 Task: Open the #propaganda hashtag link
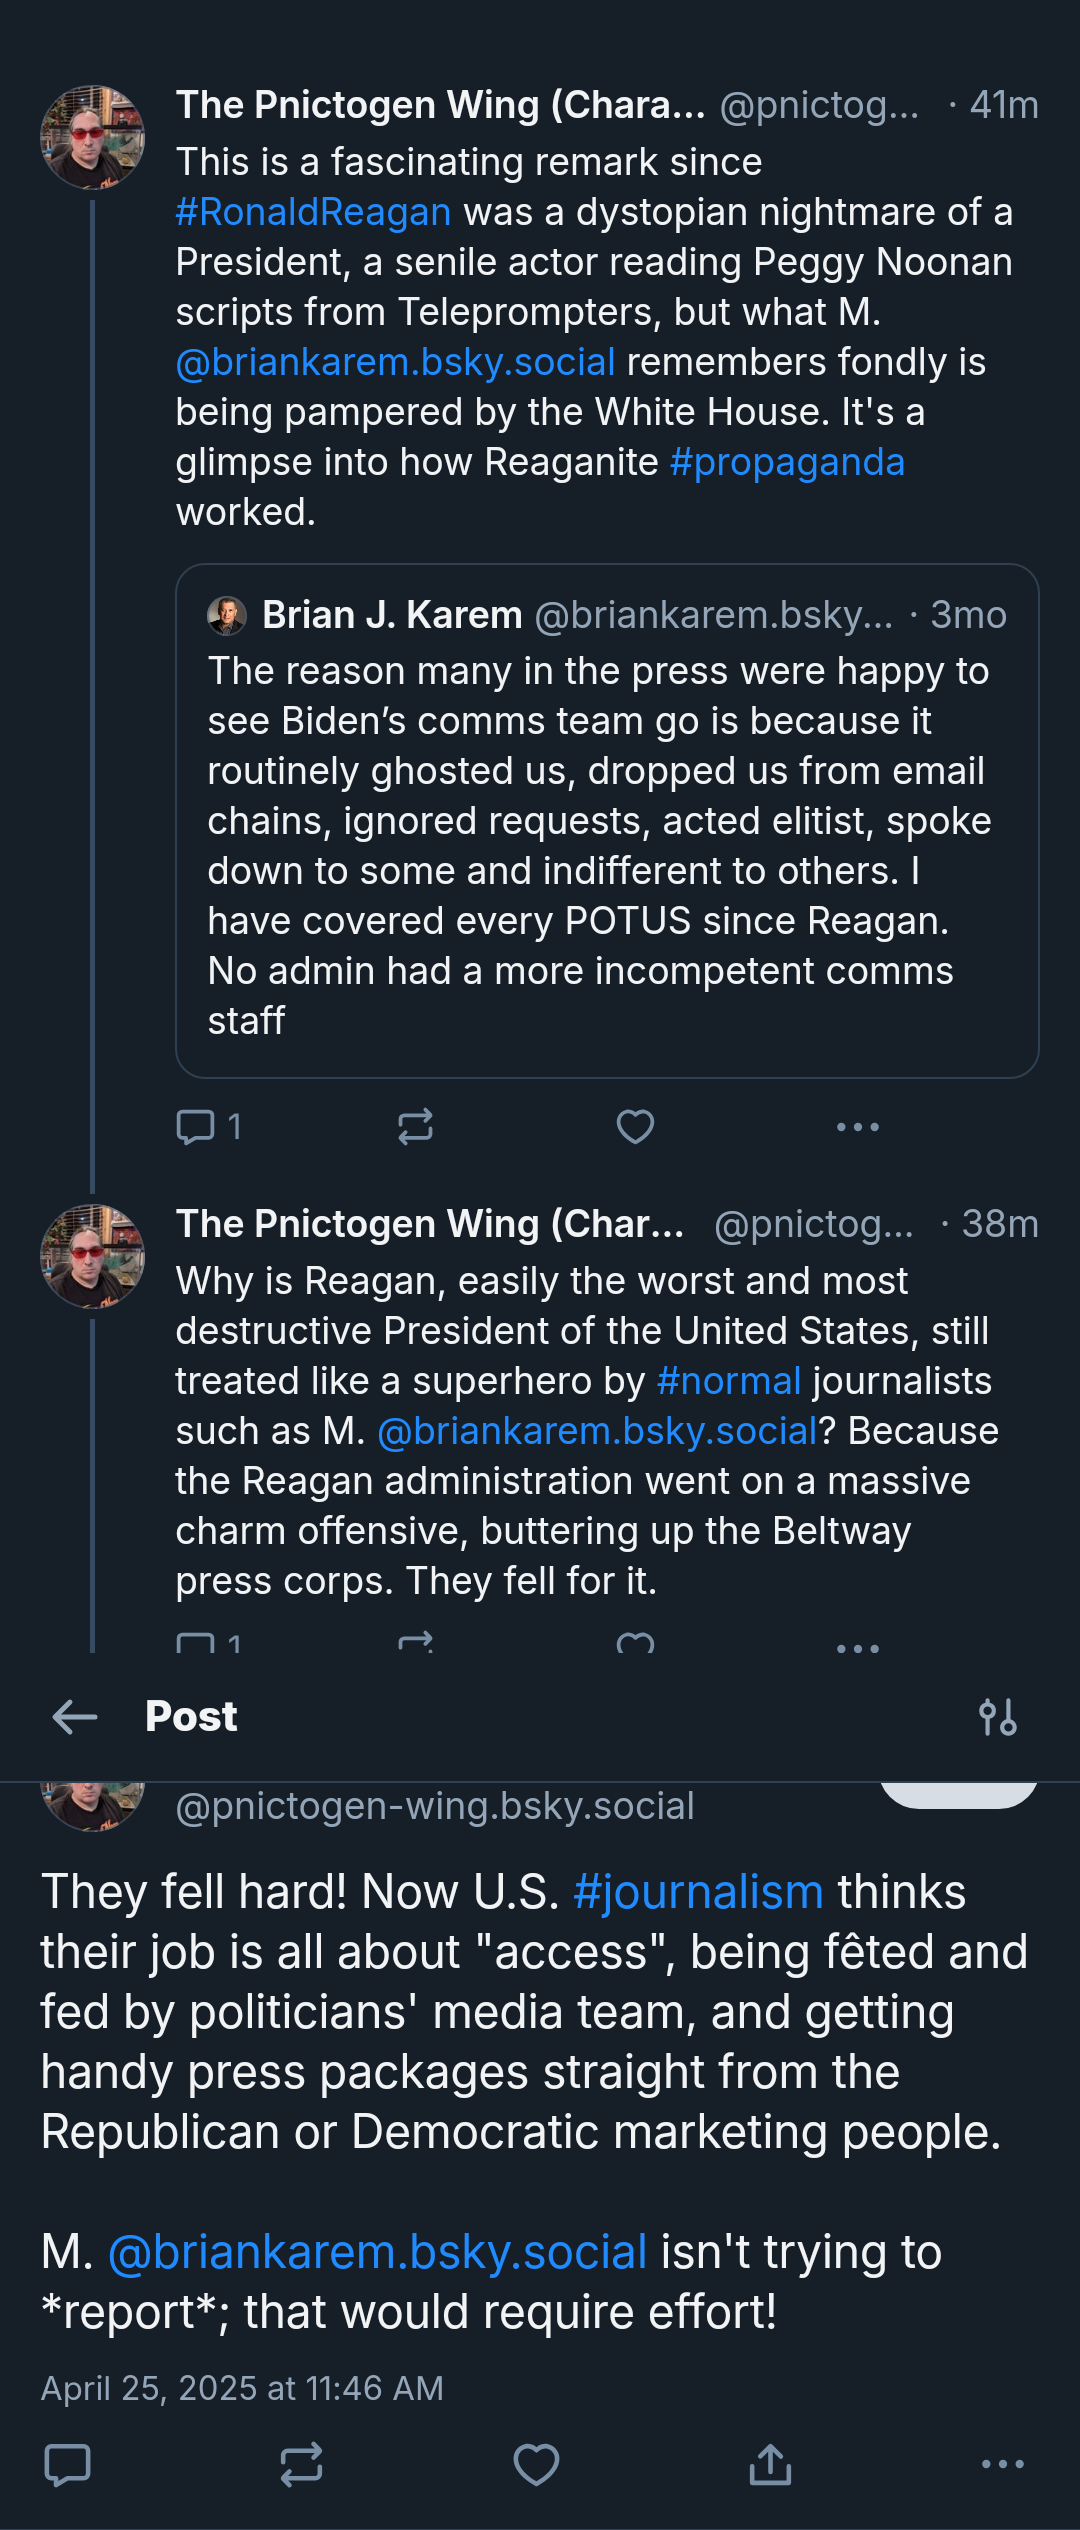[787, 462]
